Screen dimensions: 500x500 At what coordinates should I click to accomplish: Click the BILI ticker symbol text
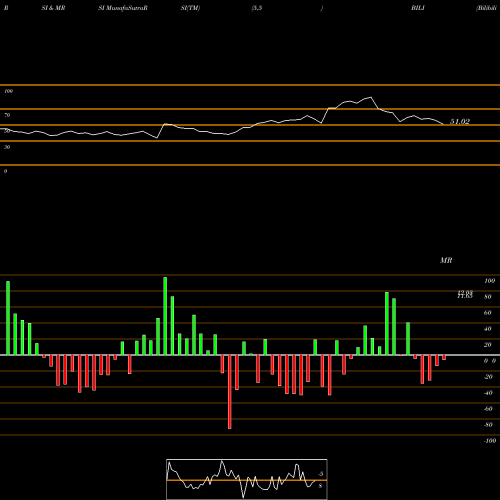pyautogui.click(x=418, y=8)
